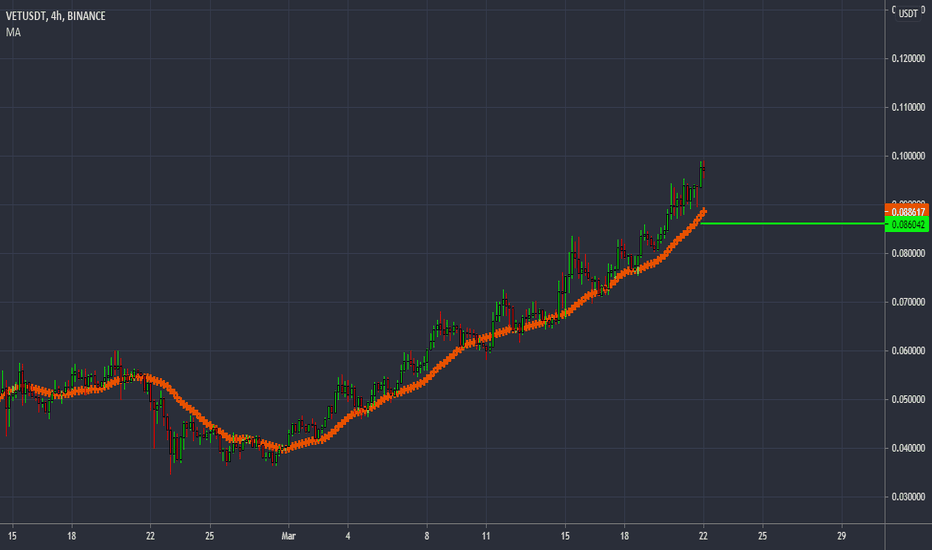Screen dimensions: 932x550
Task: Click the orange 0.088617 MA price tag
Action: (x=906, y=212)
